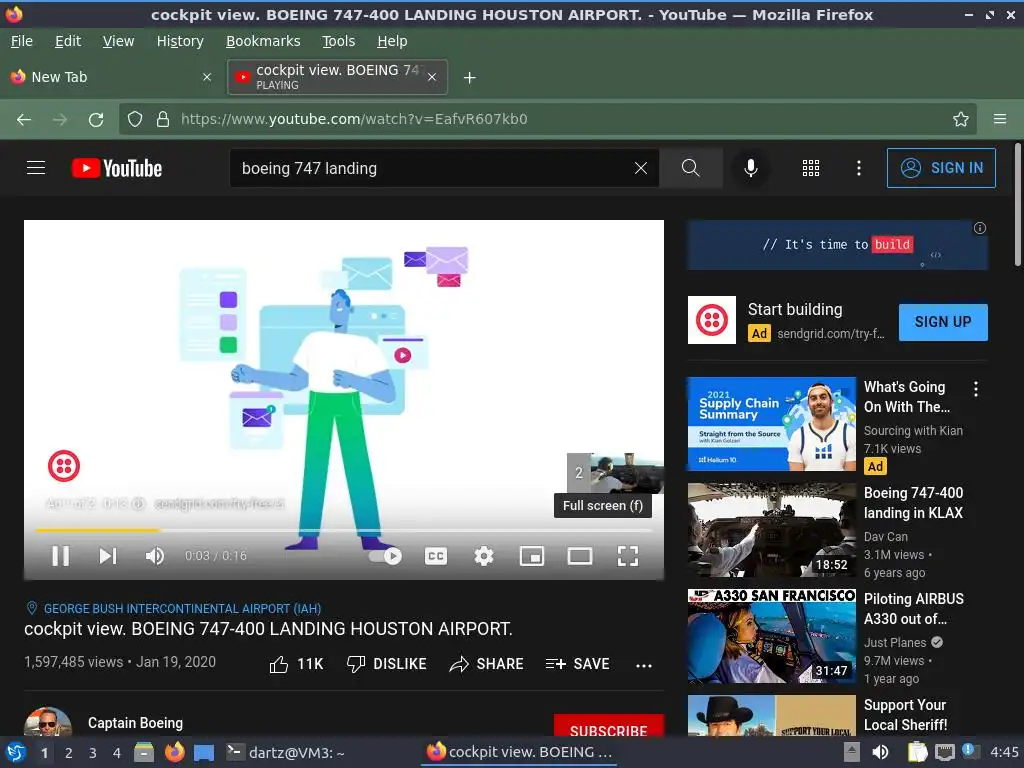Save the video to a playlist
The image size is (1024, 768).
577,664
